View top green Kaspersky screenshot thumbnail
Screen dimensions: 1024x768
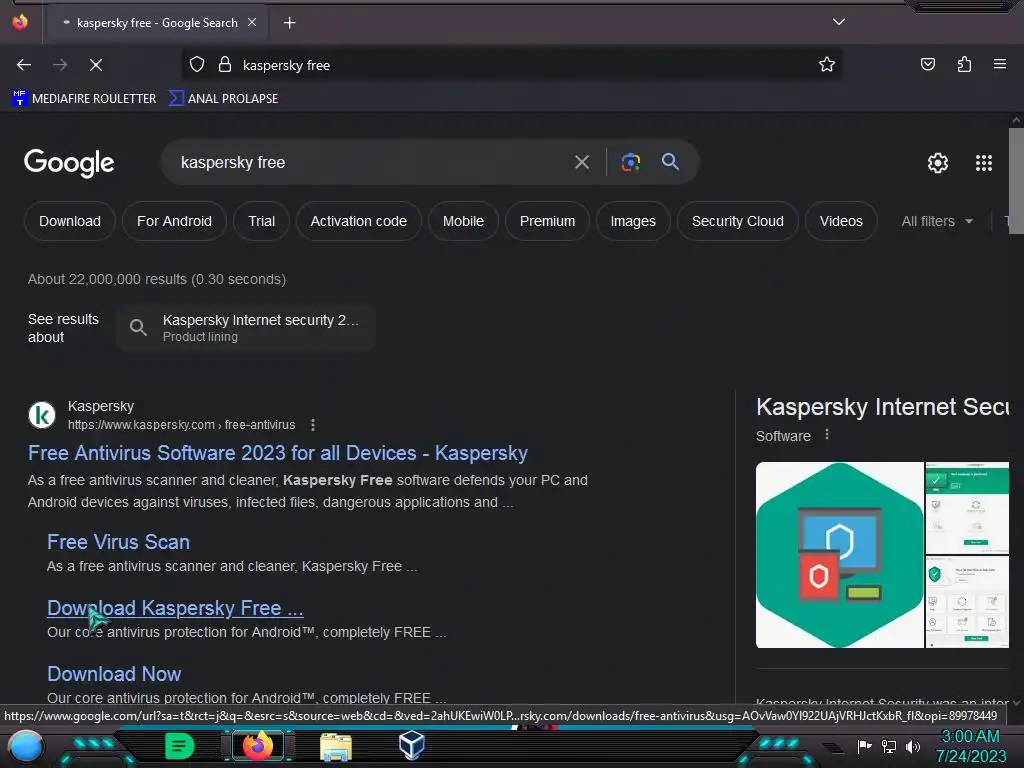(x=967, y=508)
